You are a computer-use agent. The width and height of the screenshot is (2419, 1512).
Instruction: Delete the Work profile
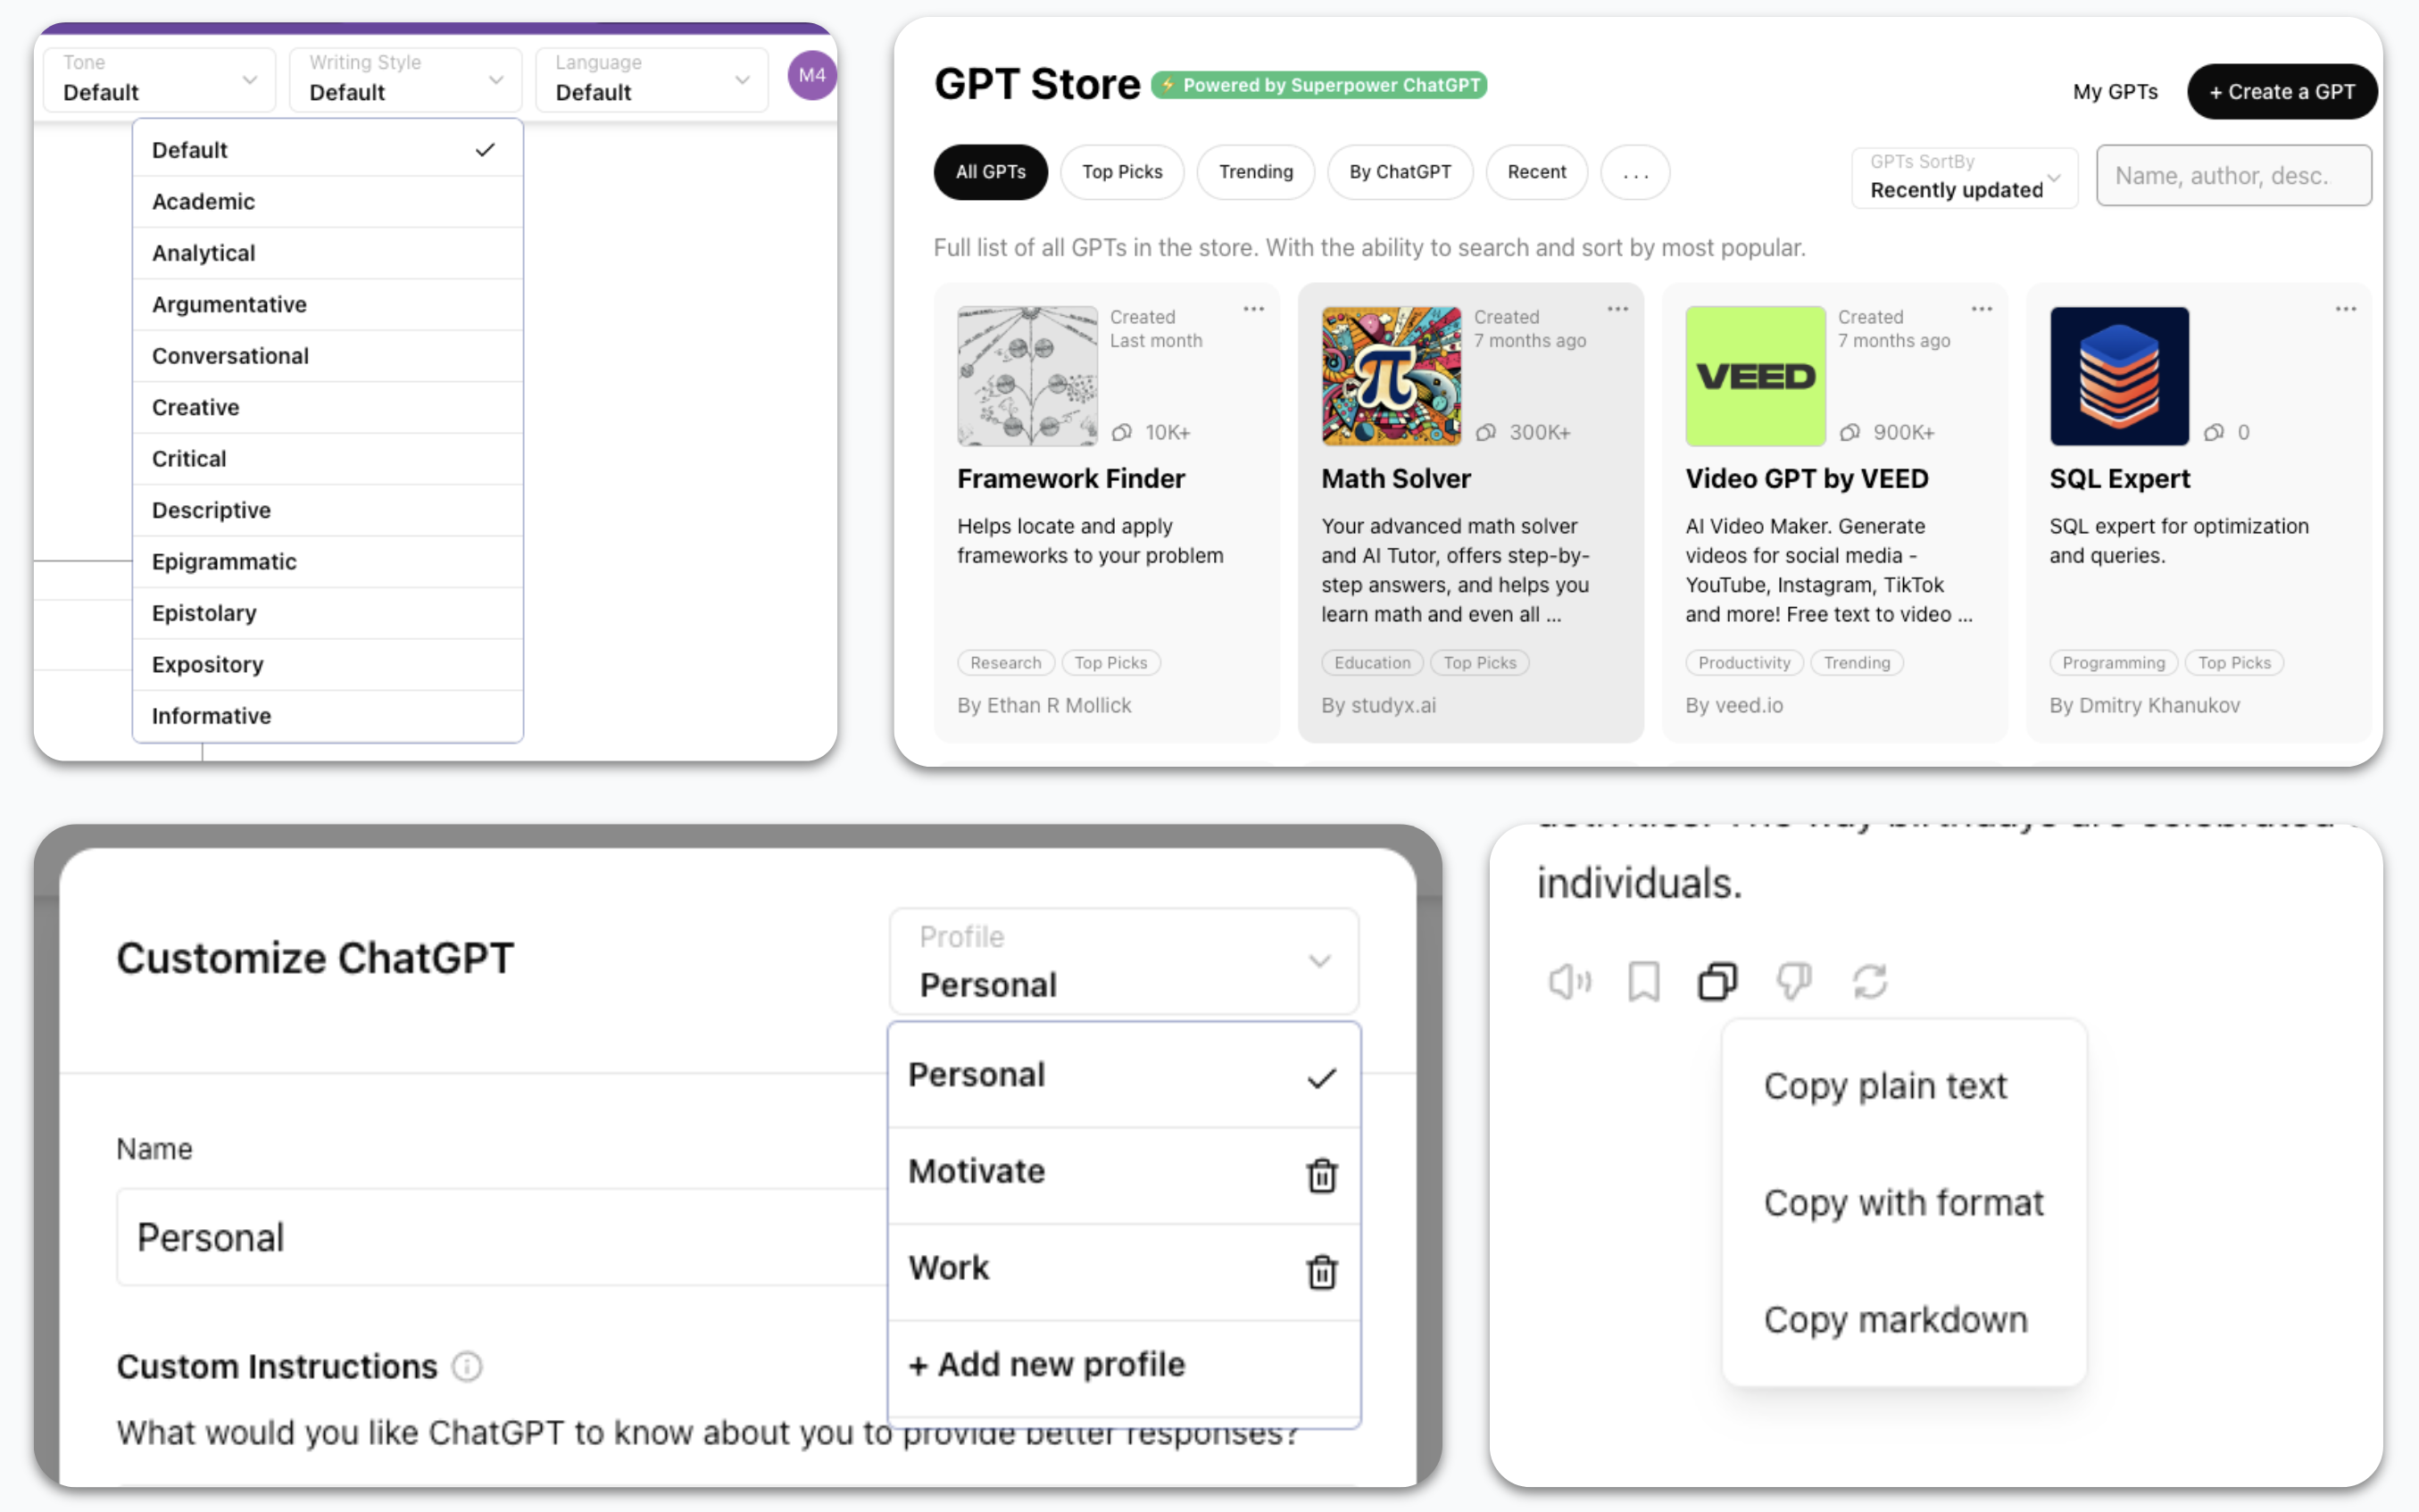point(1322,1272)
